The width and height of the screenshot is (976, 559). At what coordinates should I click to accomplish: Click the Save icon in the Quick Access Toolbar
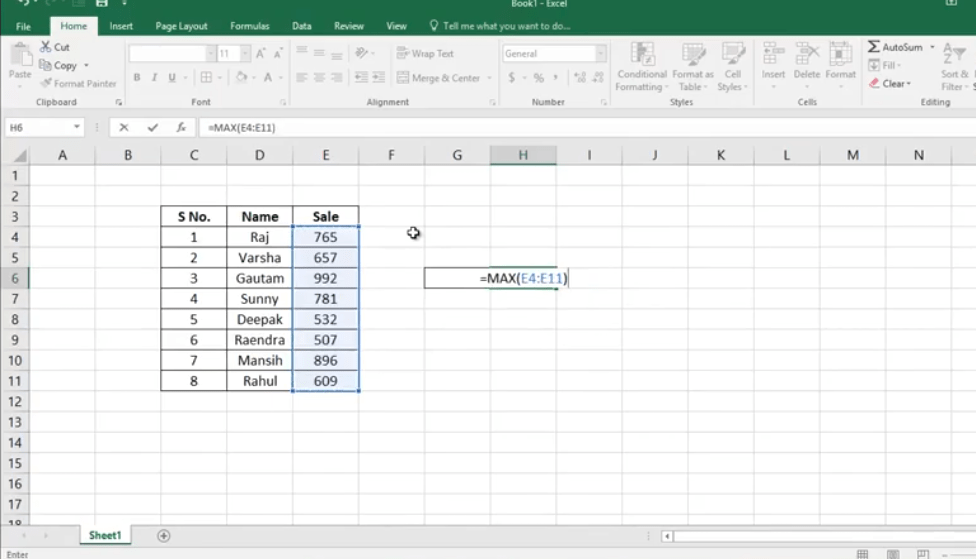click(101, 4)
